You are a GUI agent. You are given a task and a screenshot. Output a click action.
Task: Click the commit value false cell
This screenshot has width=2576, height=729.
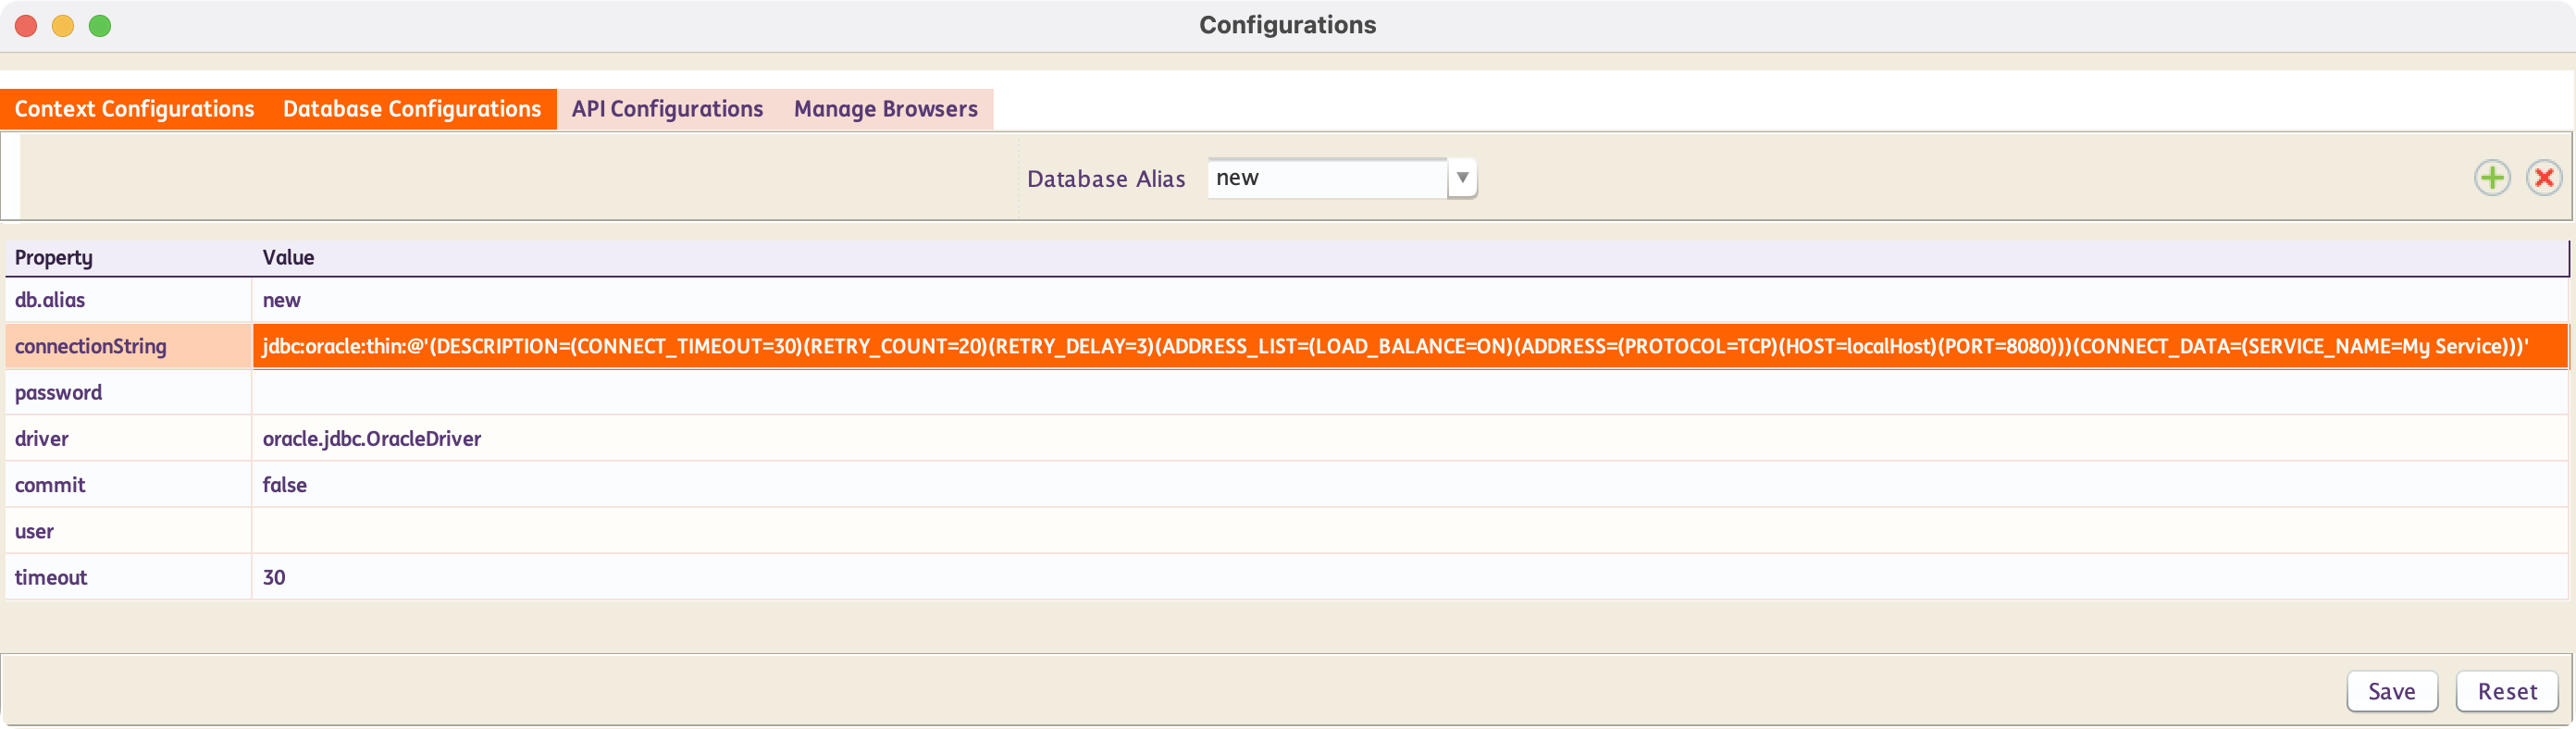click(285, 485)
